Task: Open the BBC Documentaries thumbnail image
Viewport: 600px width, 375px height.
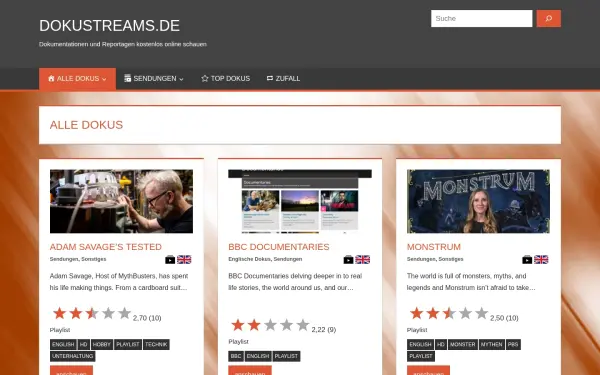Action: pos(300,201)
